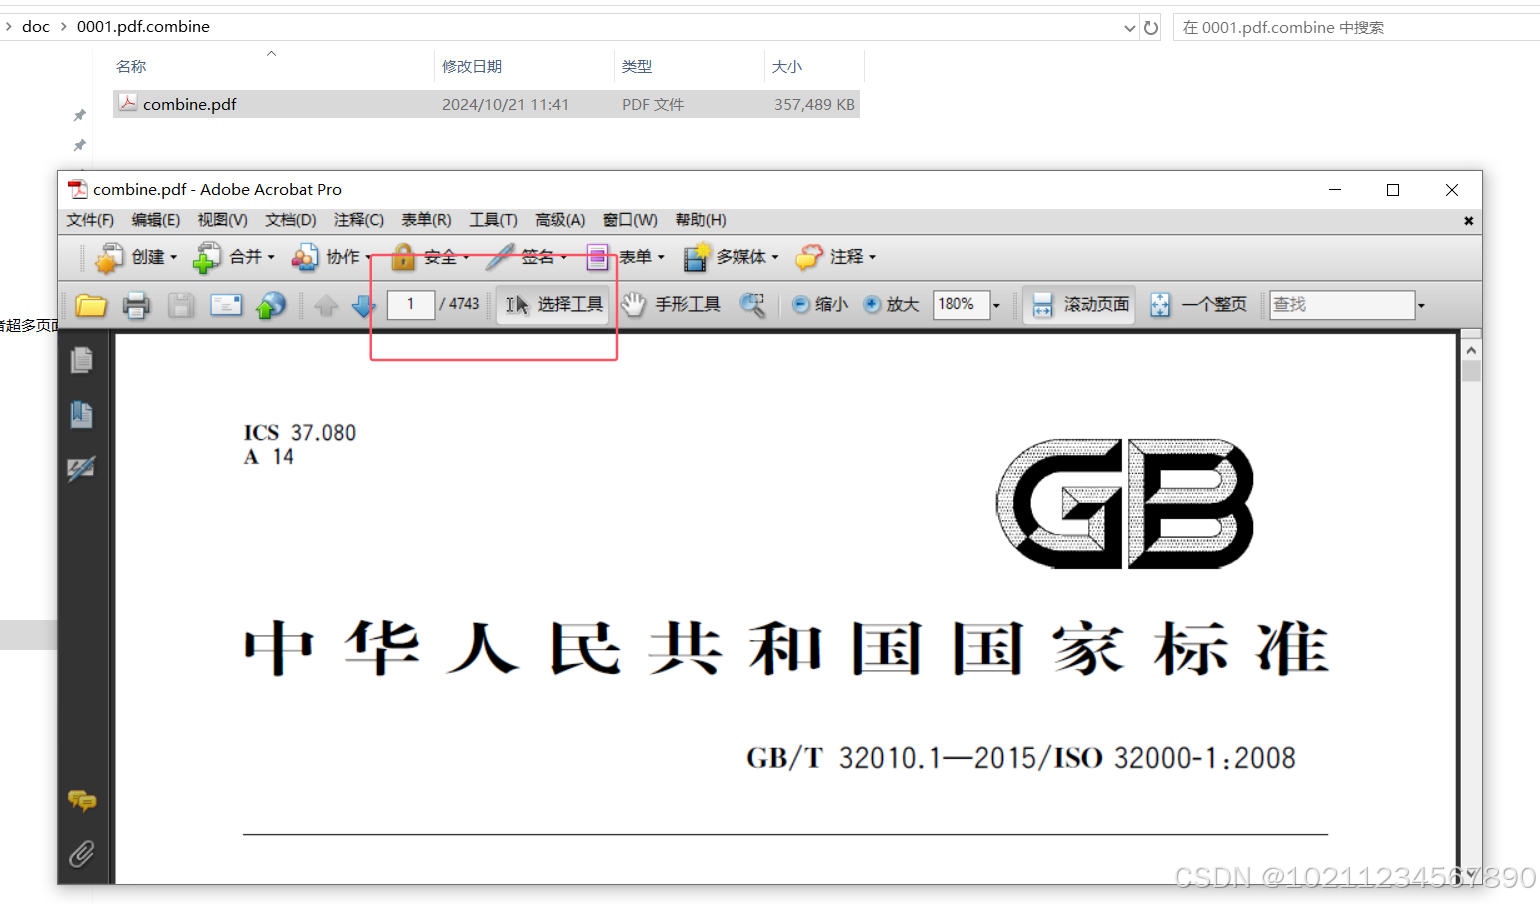Open the Tools menu

point(494,220)
